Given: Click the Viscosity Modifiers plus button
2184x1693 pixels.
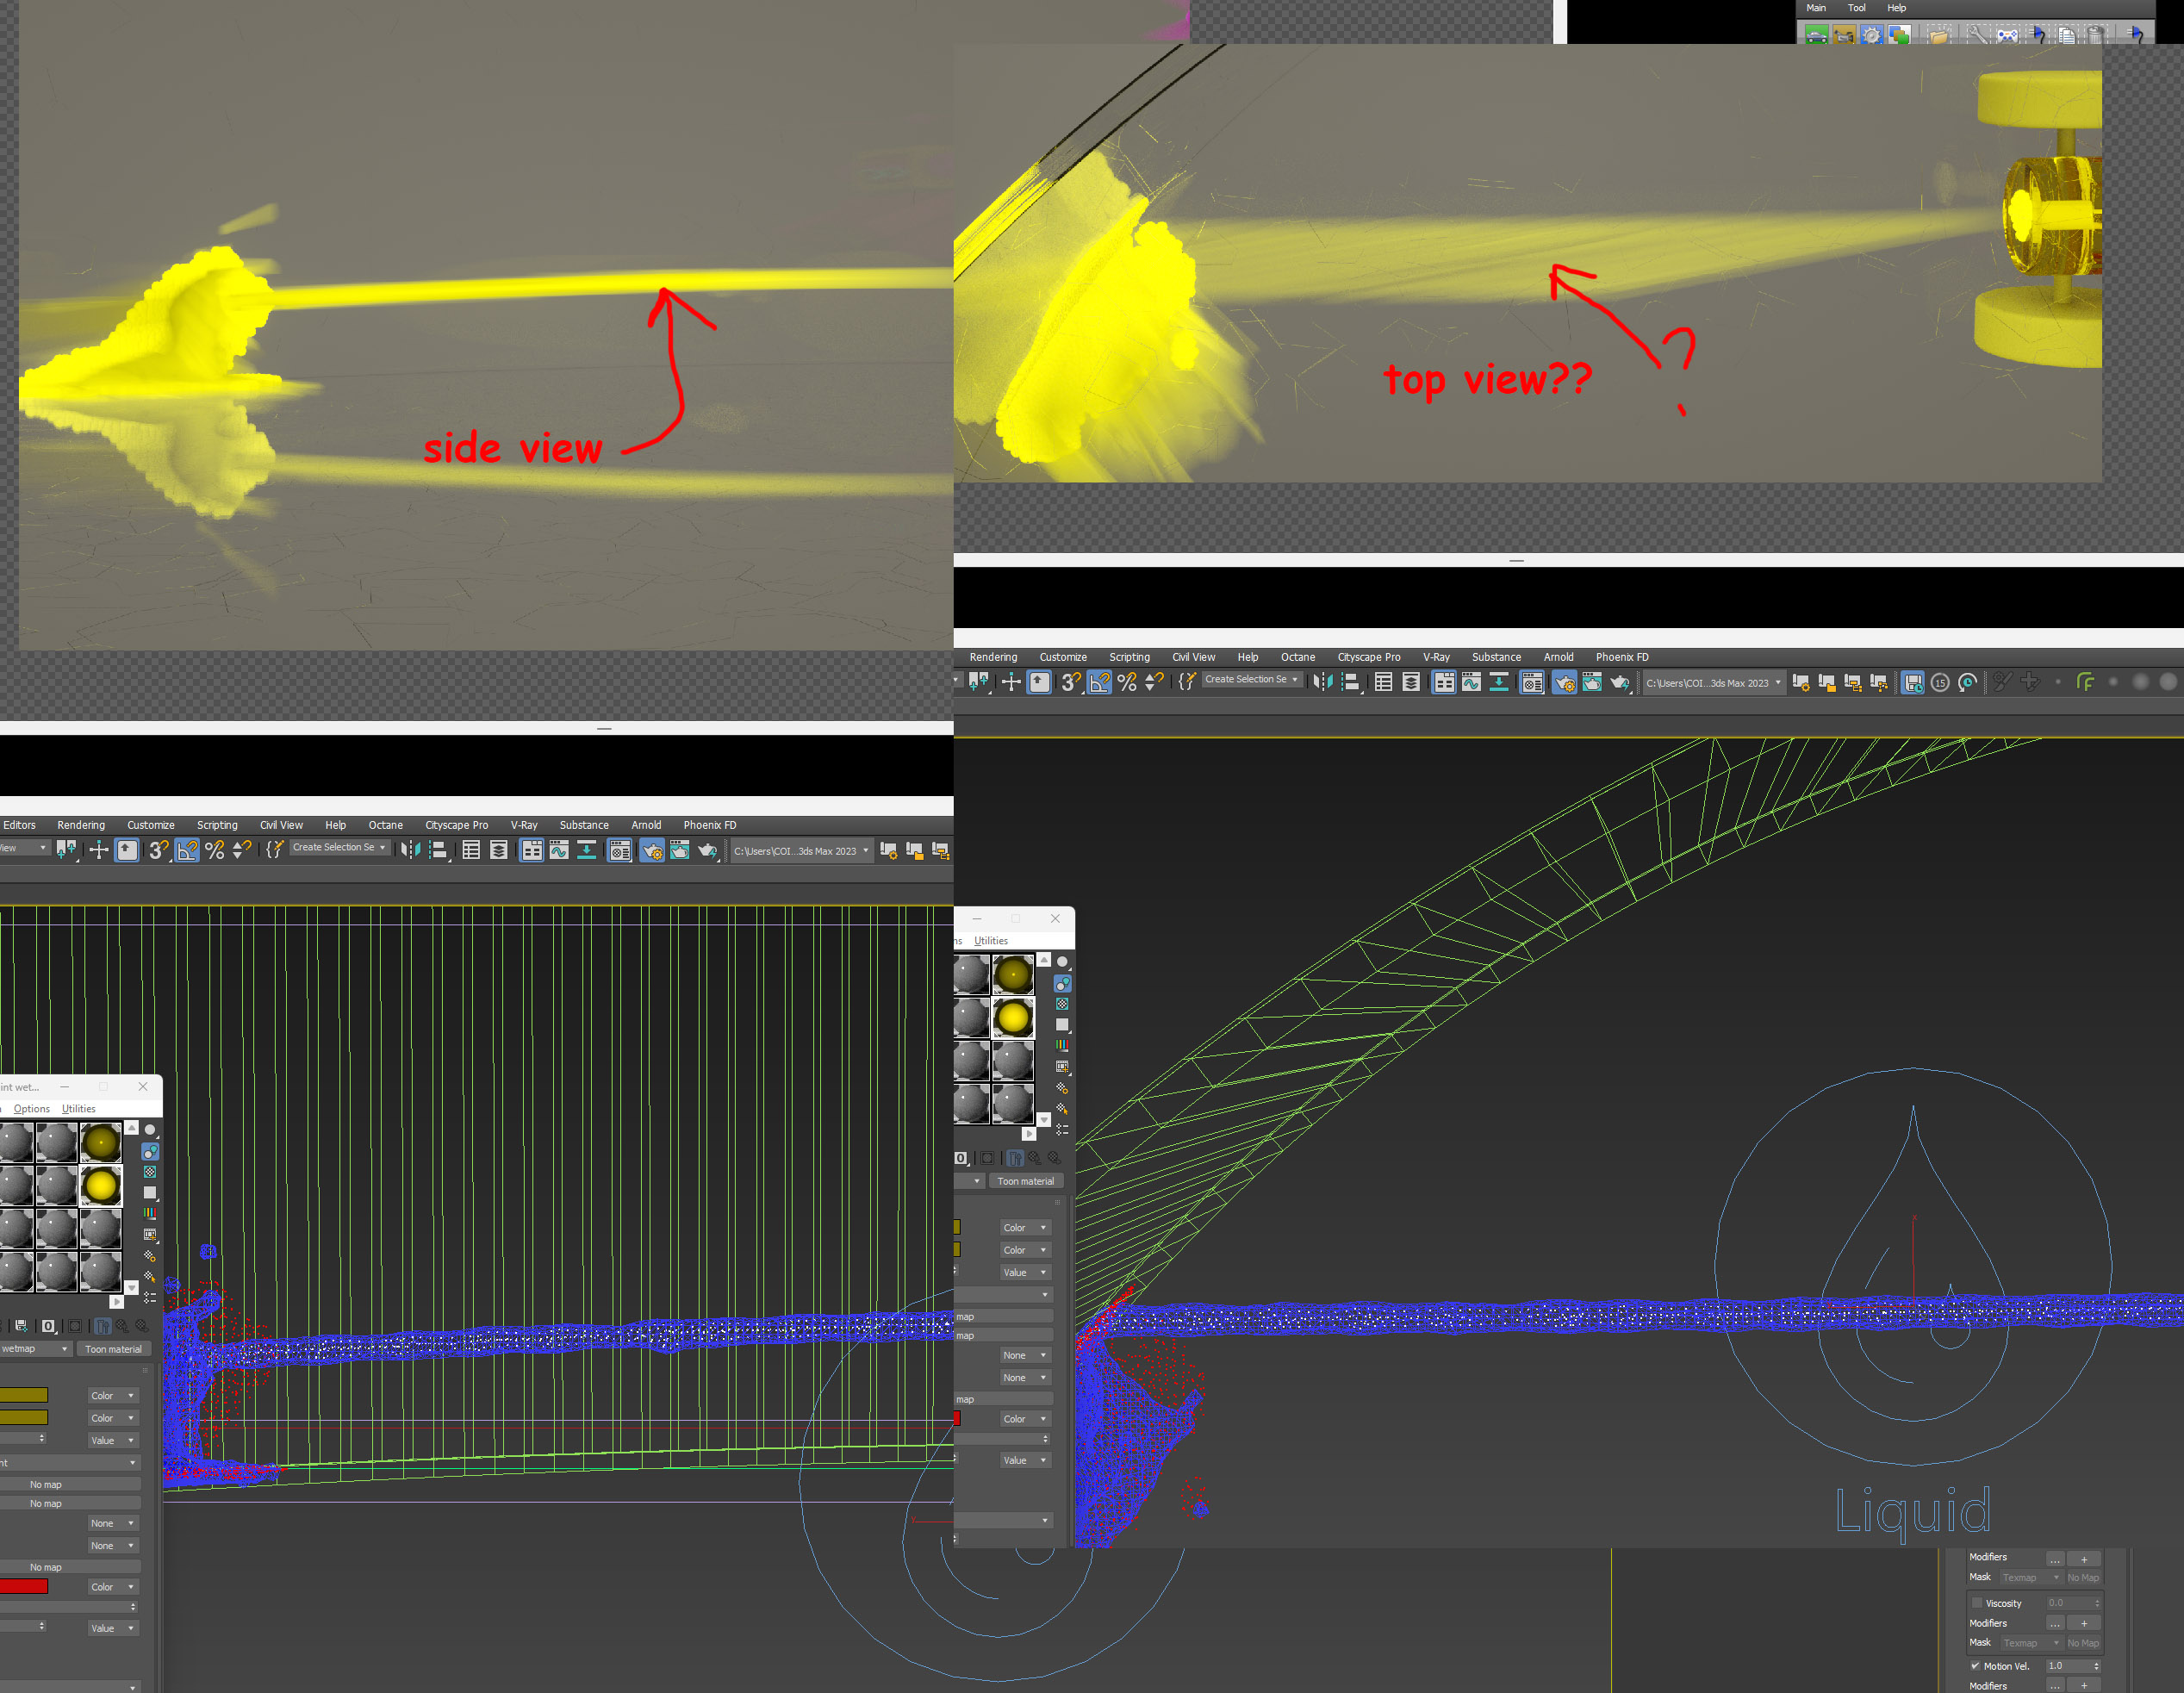Looking at the screenshot, I should (2084, 1623).
